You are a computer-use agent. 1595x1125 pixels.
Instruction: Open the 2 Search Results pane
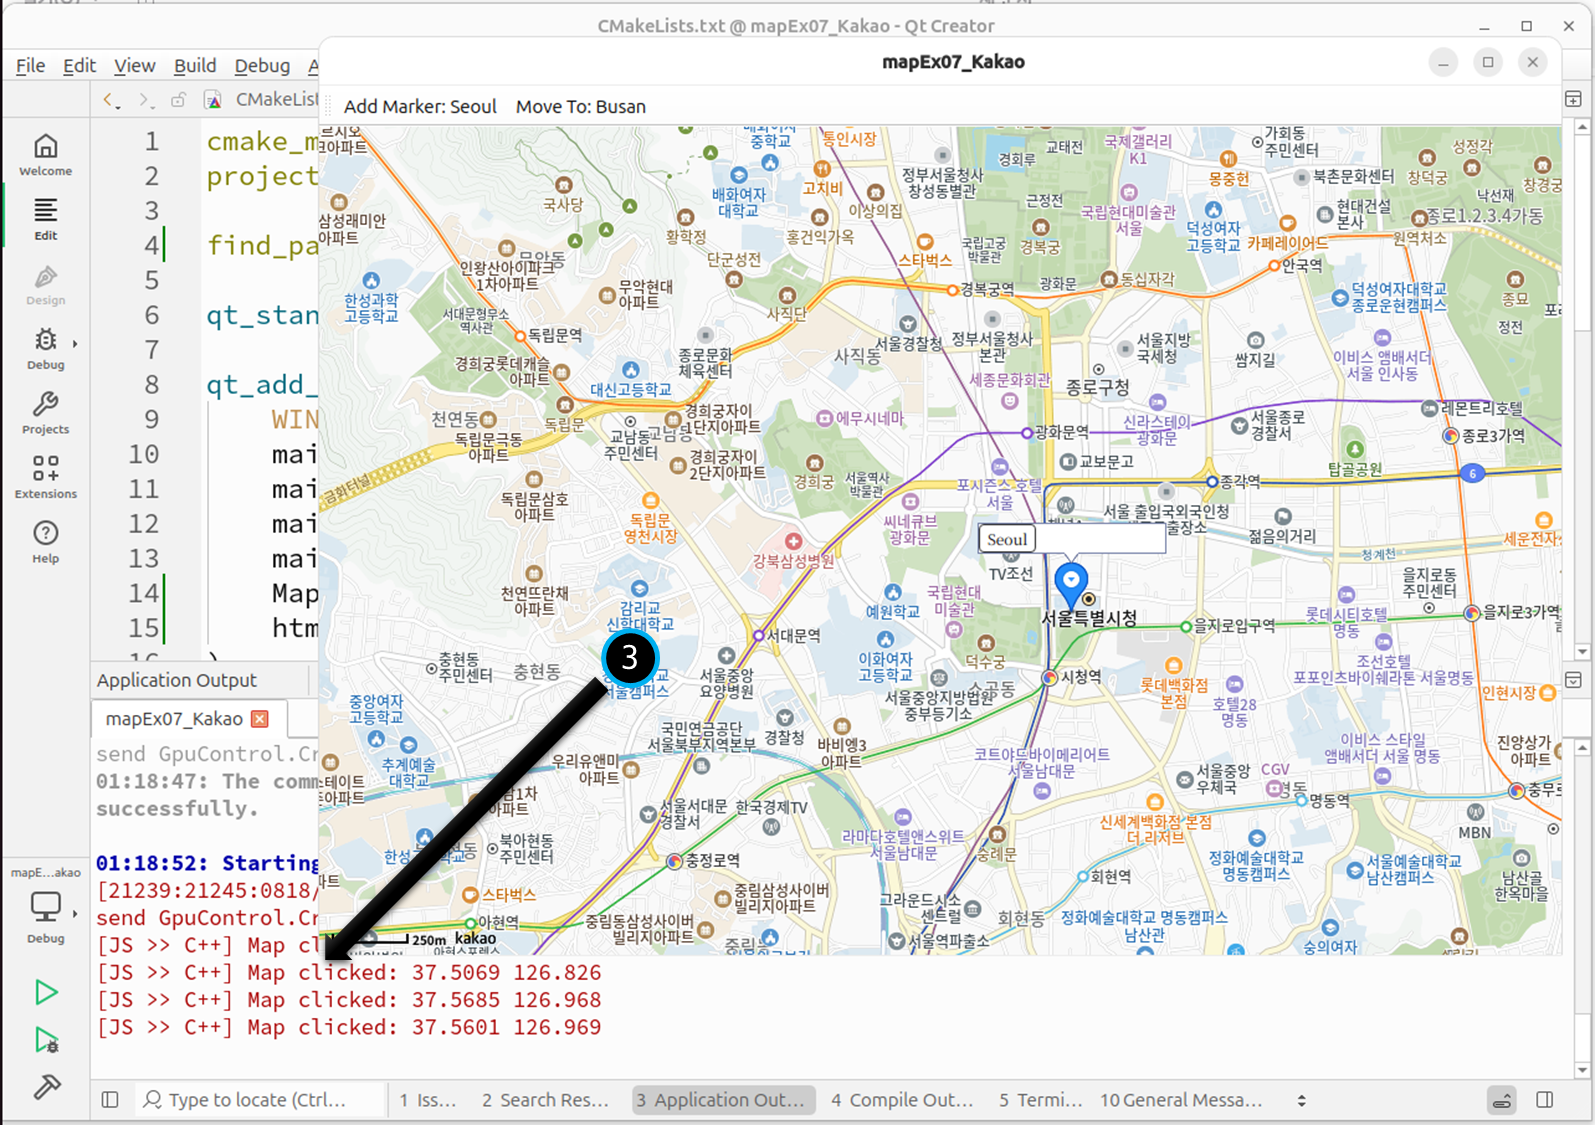tap(545, 1100)
